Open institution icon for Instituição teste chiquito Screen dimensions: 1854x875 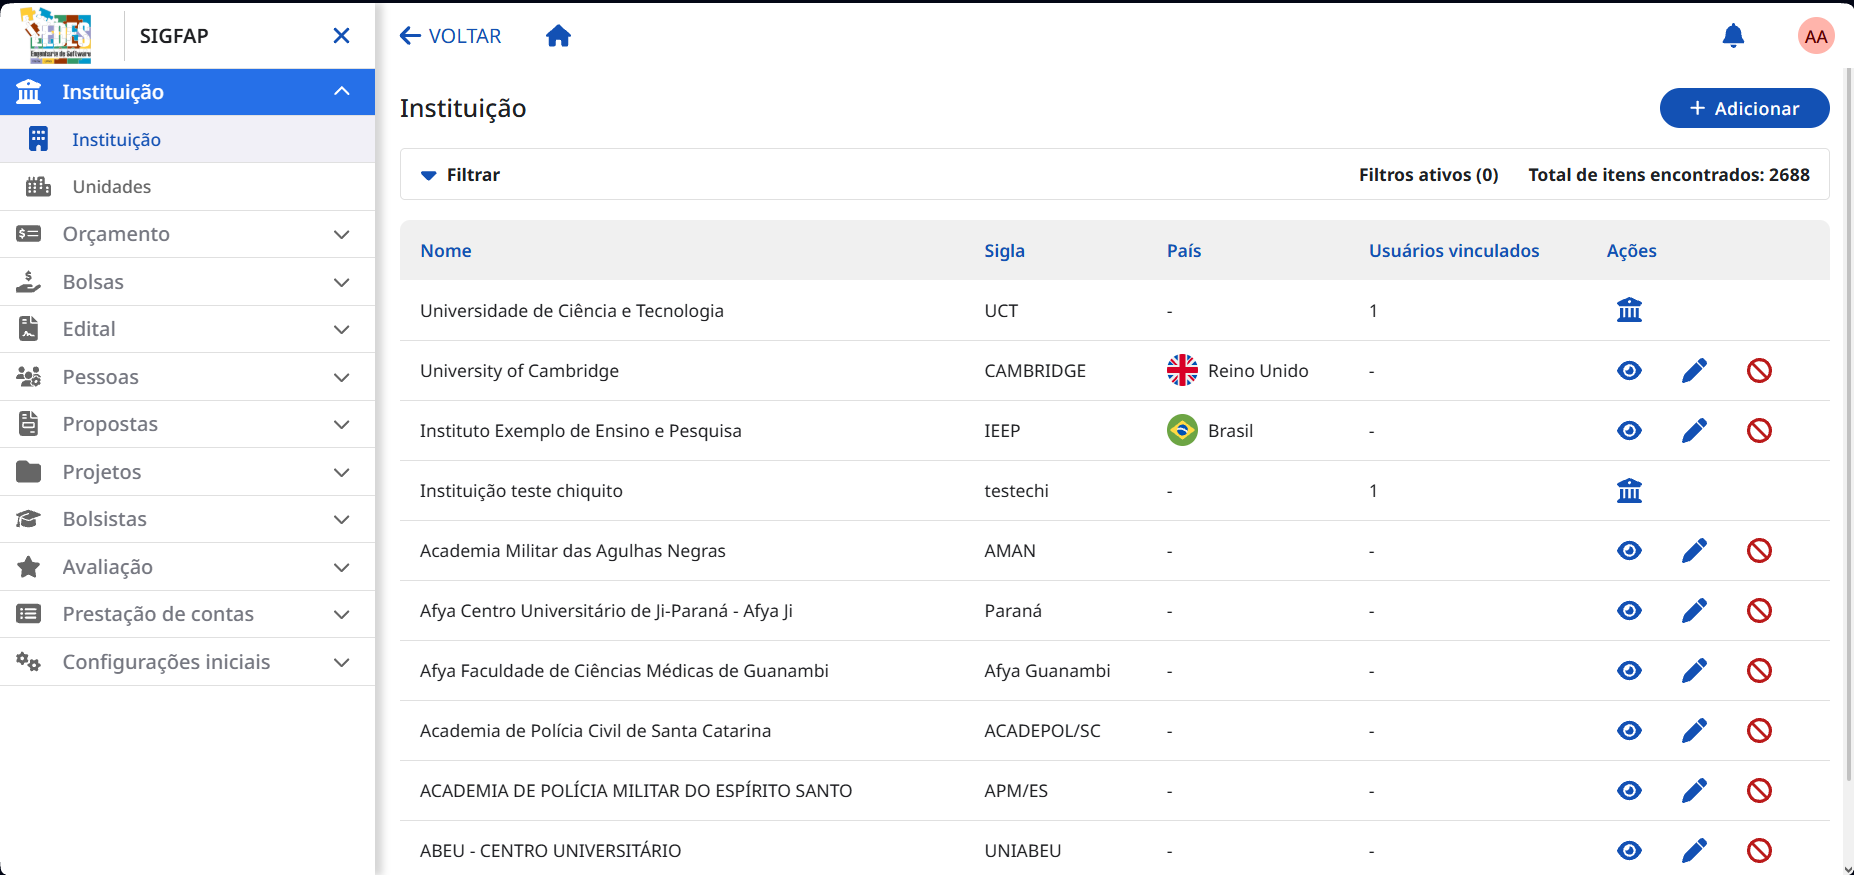(x=1629, y=490)
